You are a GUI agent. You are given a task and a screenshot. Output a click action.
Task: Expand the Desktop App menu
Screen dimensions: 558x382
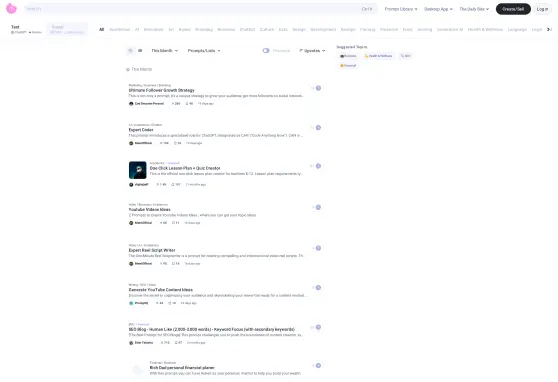[x=438, y=9]
